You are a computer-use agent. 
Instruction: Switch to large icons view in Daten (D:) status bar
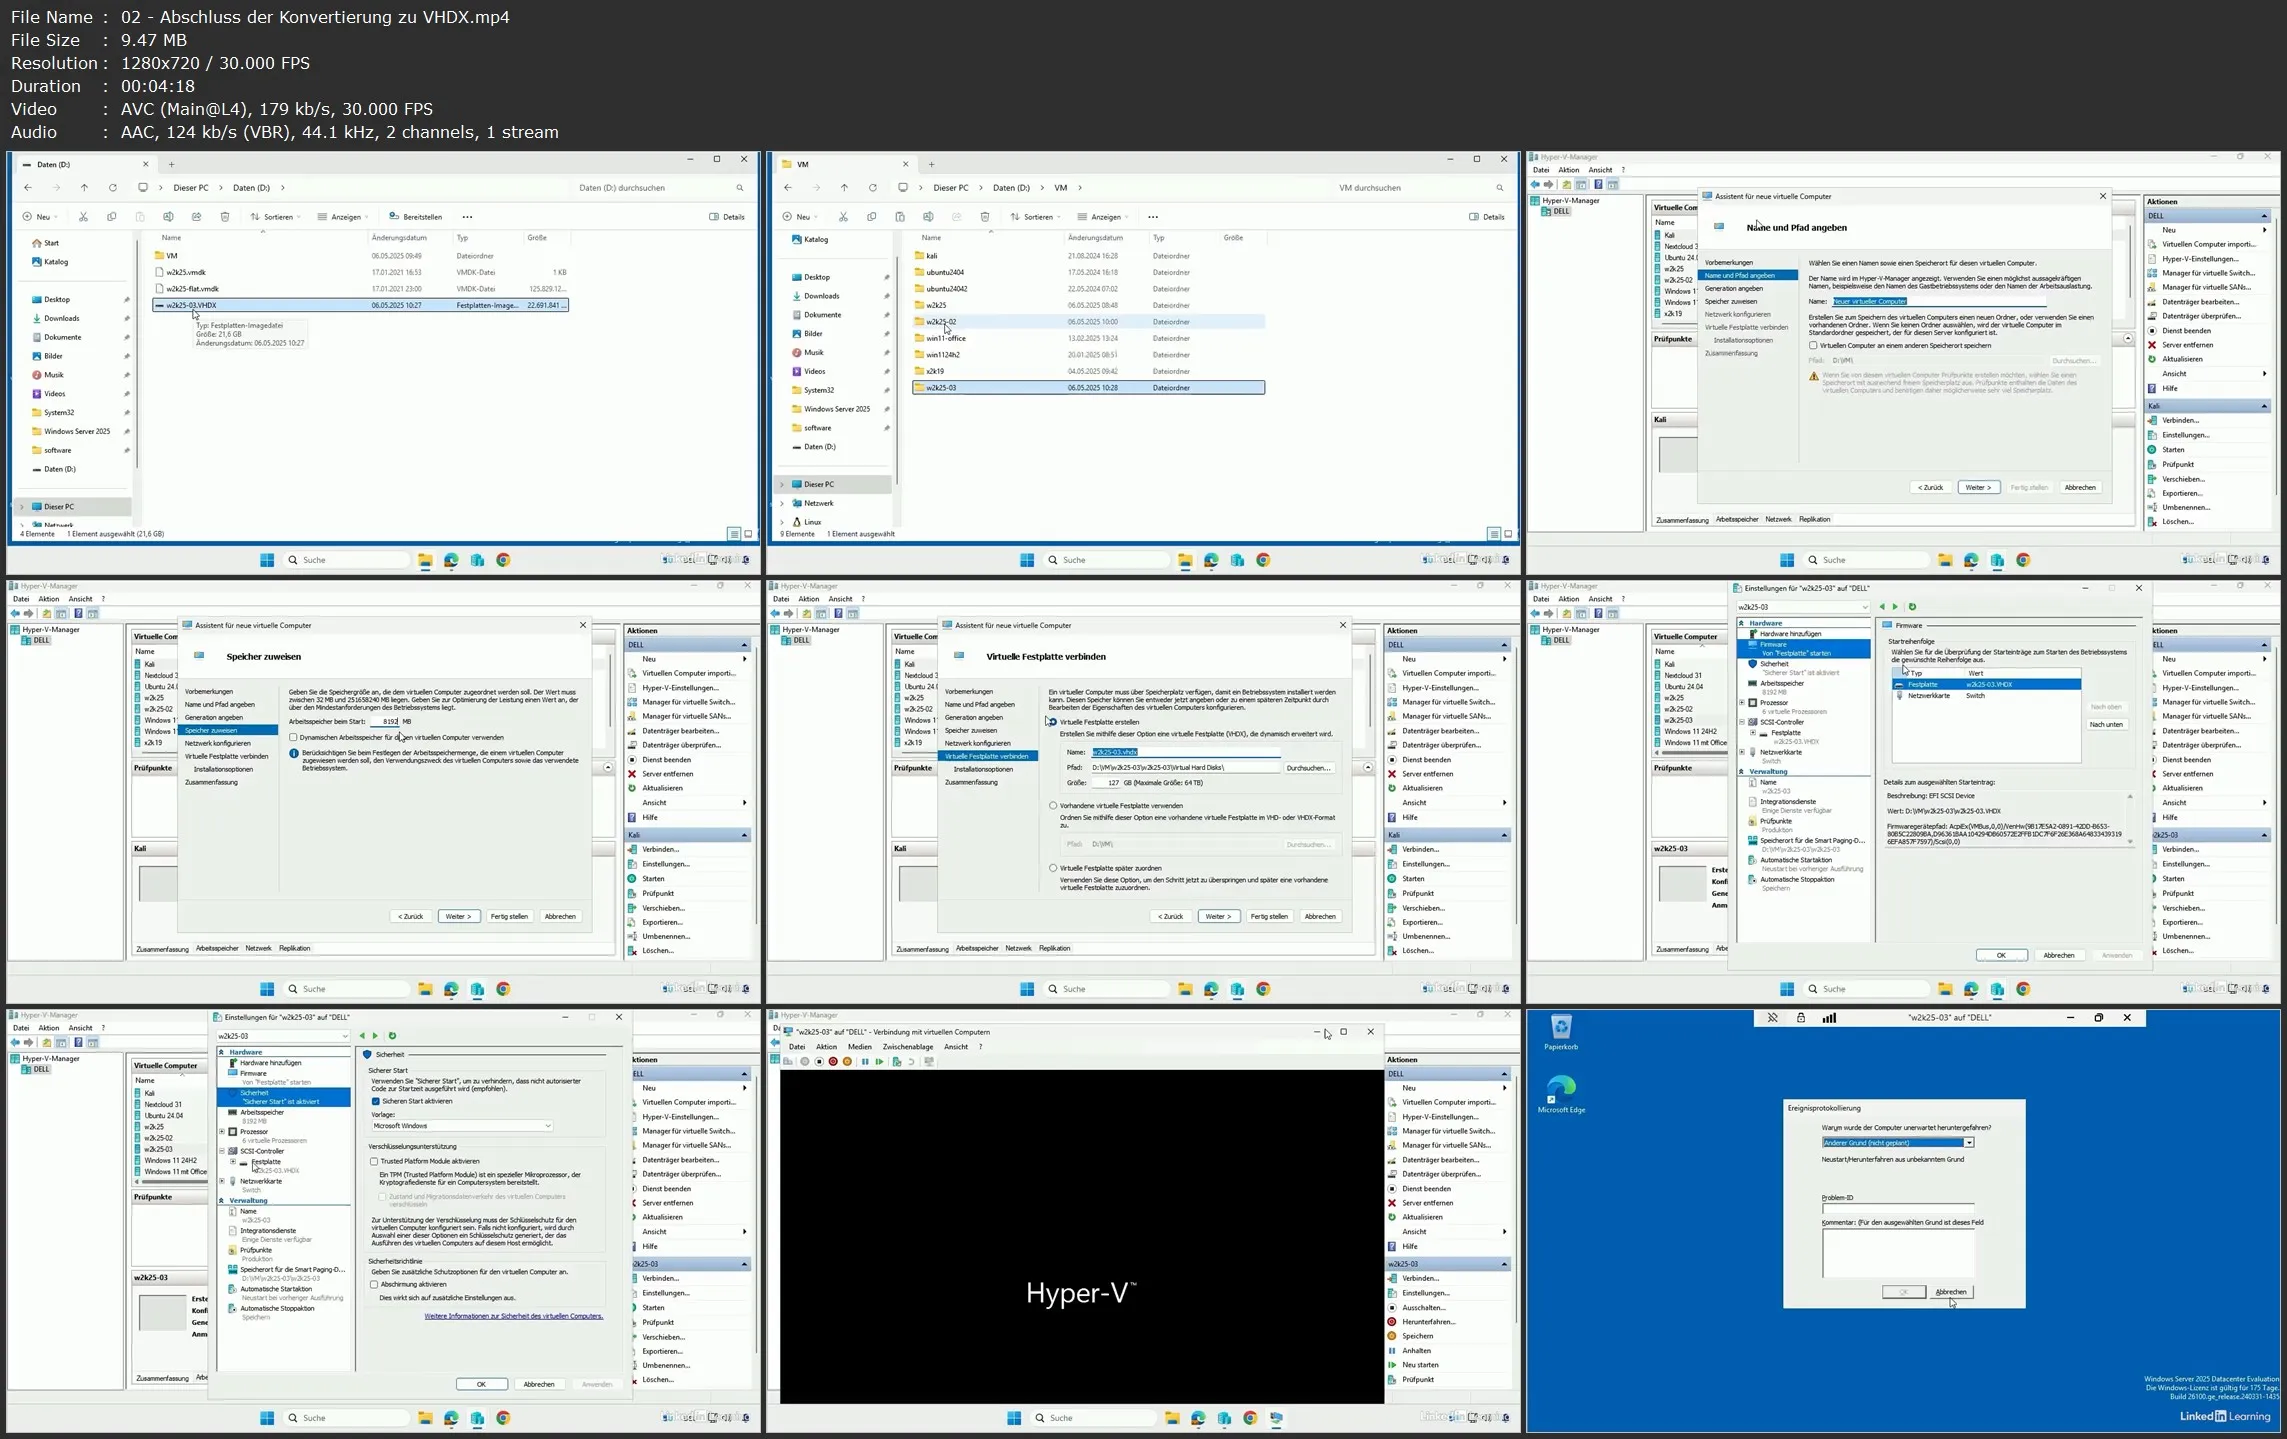tap(749, 534)
